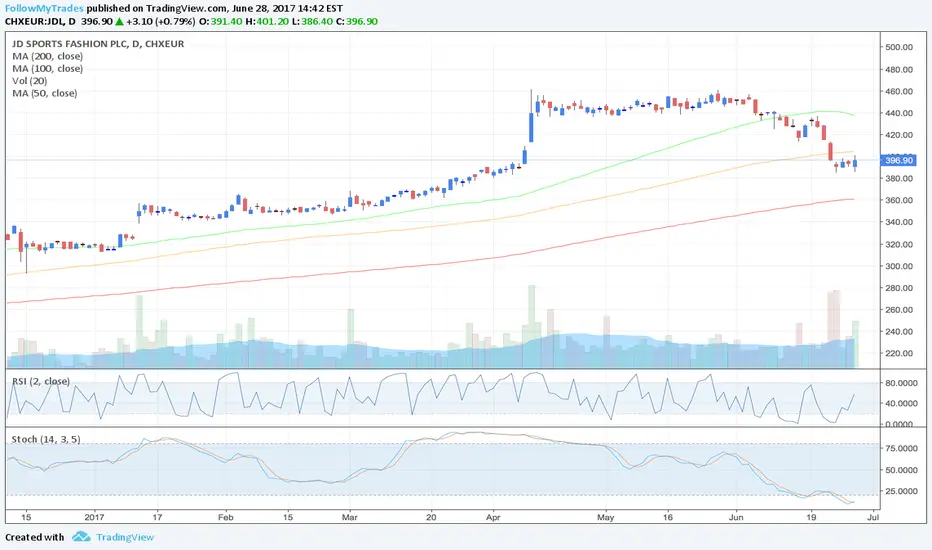Click the TradingView logo icon

tap(81, 537)
